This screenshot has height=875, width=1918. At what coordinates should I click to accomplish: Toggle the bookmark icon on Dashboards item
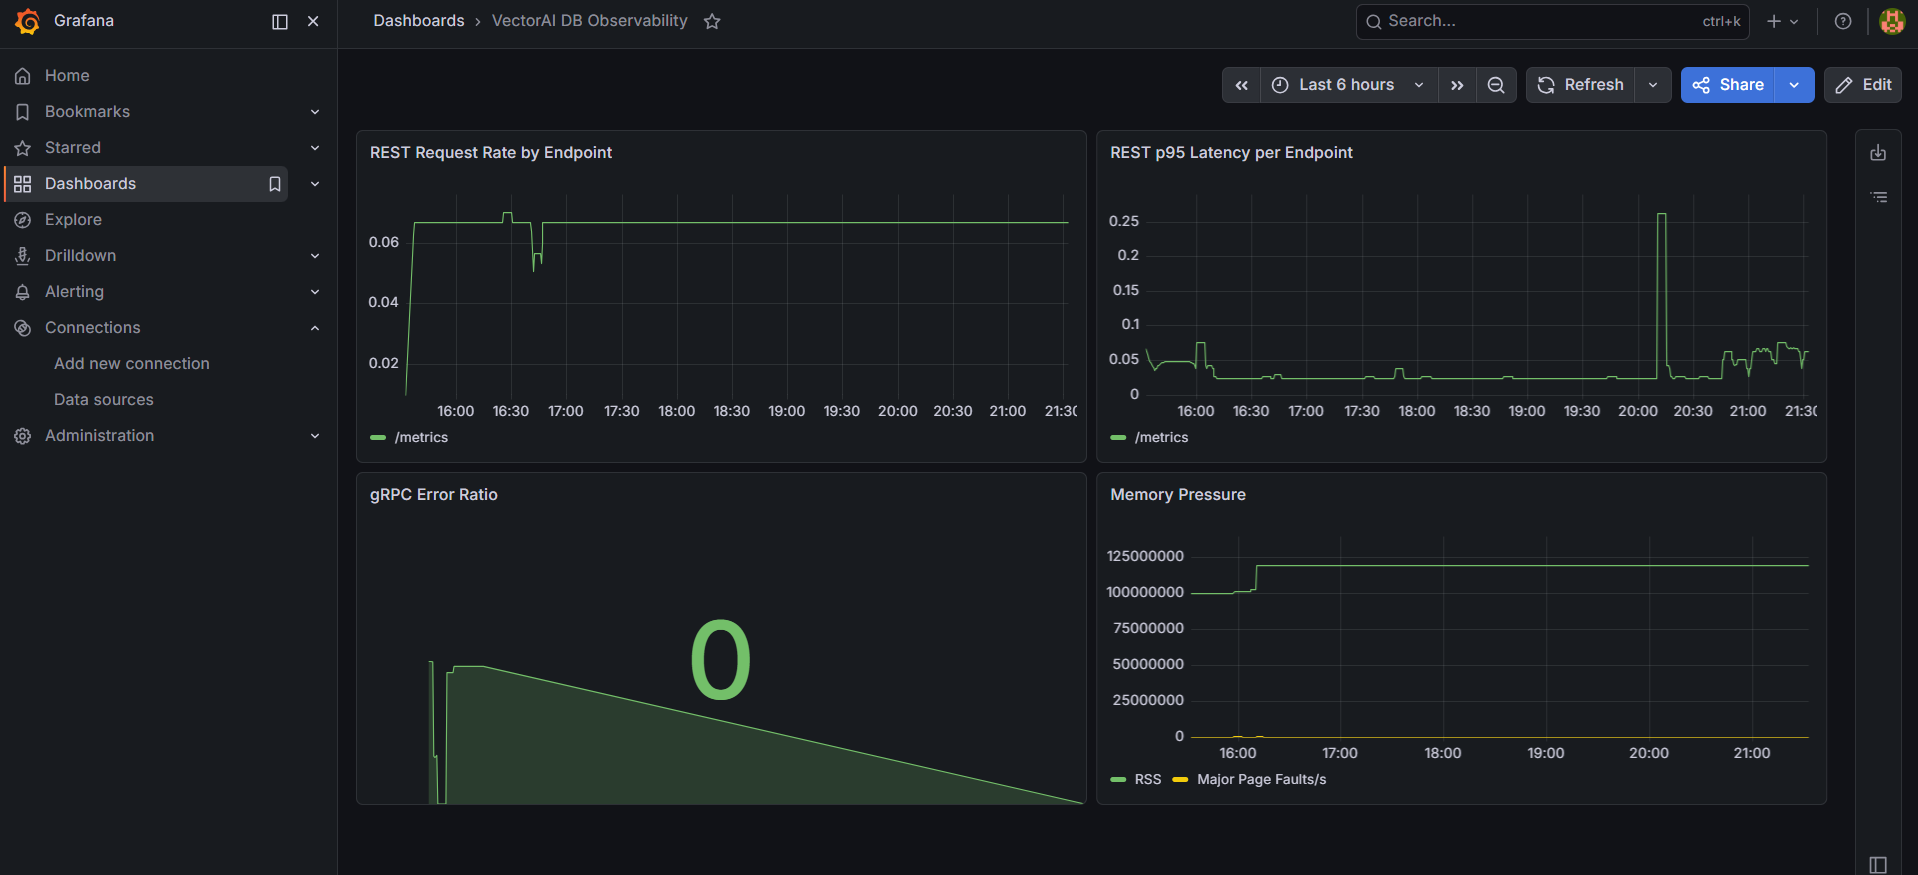click(275, 184)
